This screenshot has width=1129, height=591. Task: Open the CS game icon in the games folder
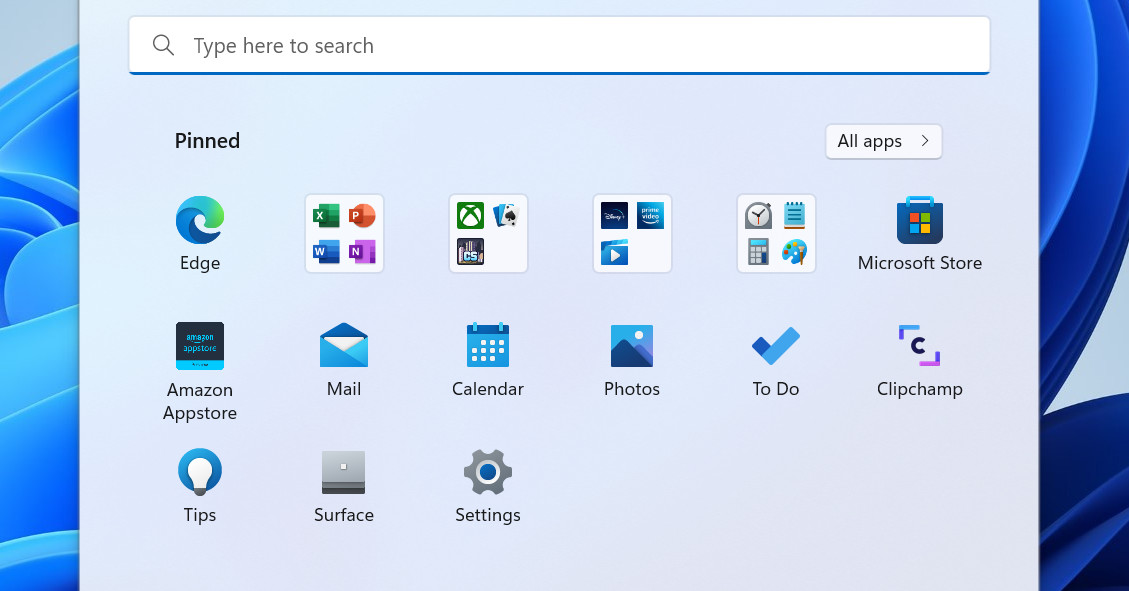pyautogui.click(x=470, y=252)
